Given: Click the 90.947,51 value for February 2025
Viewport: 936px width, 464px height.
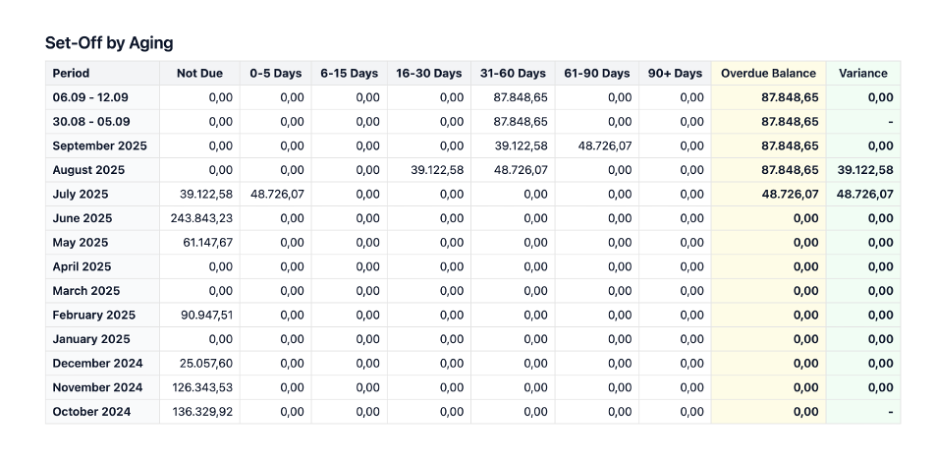Looking at the screenshot, I should coord(207,315).
